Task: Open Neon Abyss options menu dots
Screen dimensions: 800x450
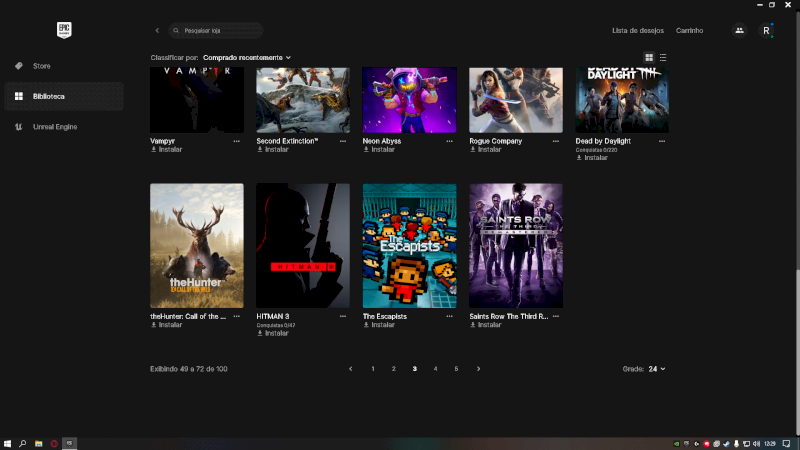Action: point(449,141)
